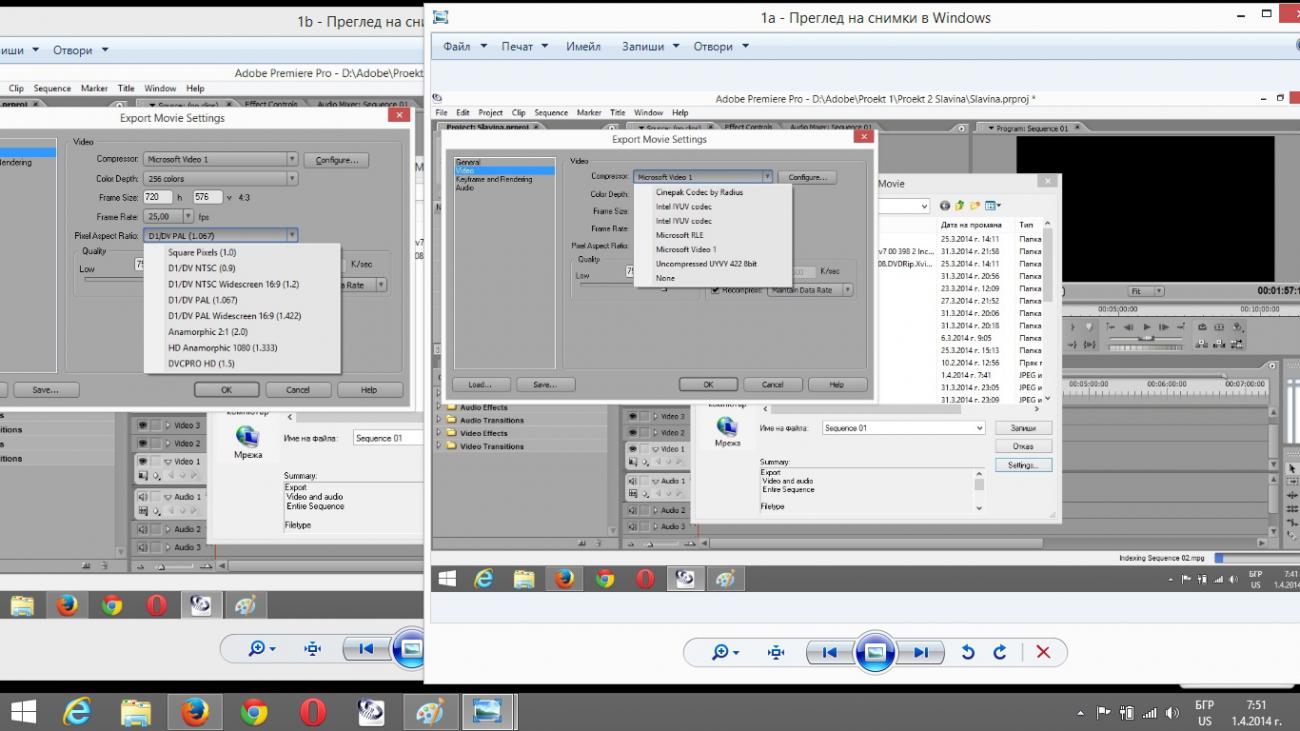The width and height of the screenshot is (1300, 731).
Task: Toggle Recompress checkbox in 1a Export Settings
Action: click(x=715, y=290)
